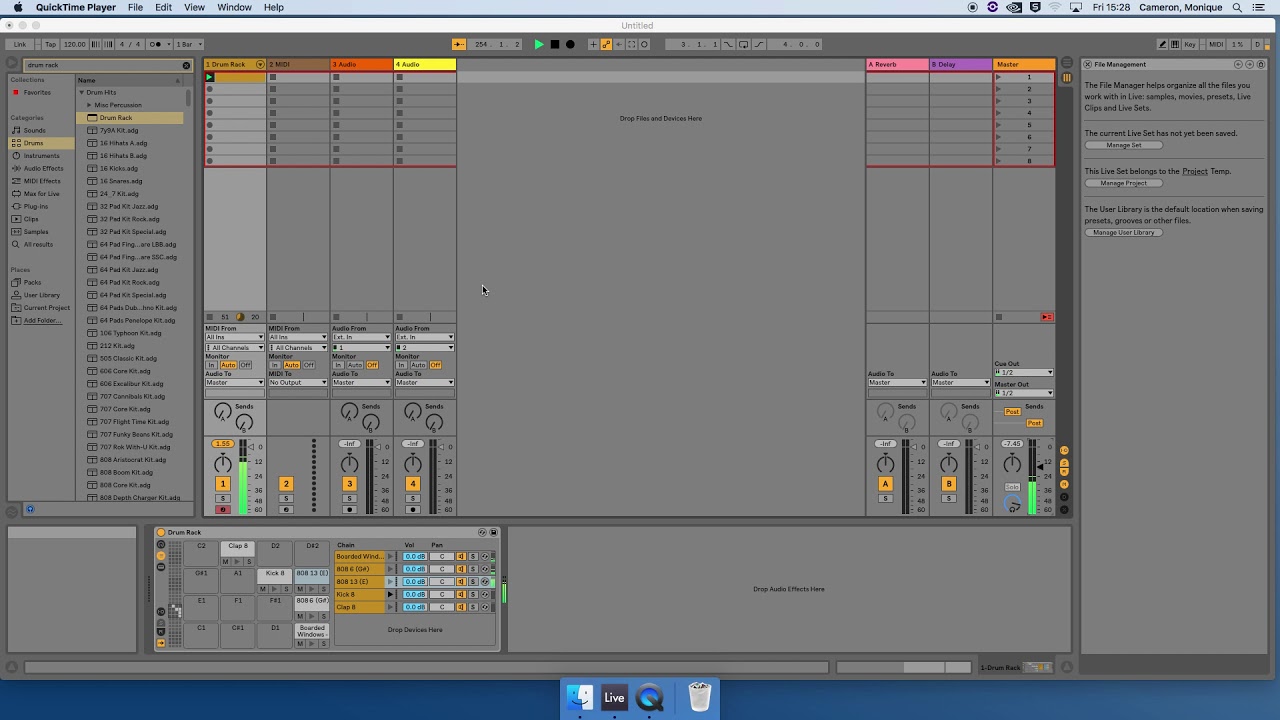Preview the Kick 8 chain
Screen dimensions: 1280x720
pyautogui.click(x=391, y=594)
